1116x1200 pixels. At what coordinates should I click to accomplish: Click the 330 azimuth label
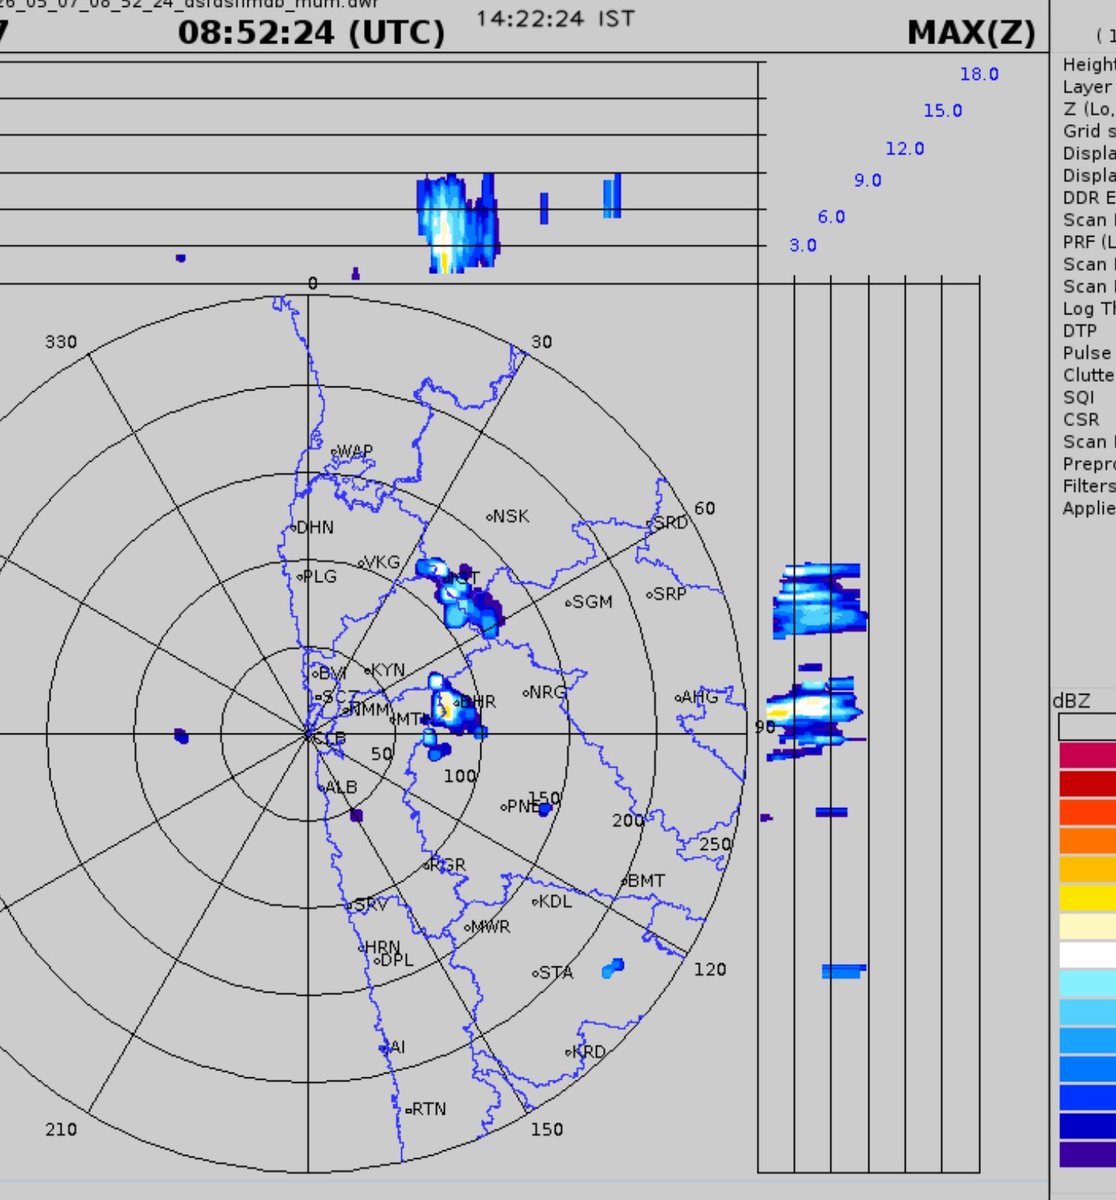(60, 342)
